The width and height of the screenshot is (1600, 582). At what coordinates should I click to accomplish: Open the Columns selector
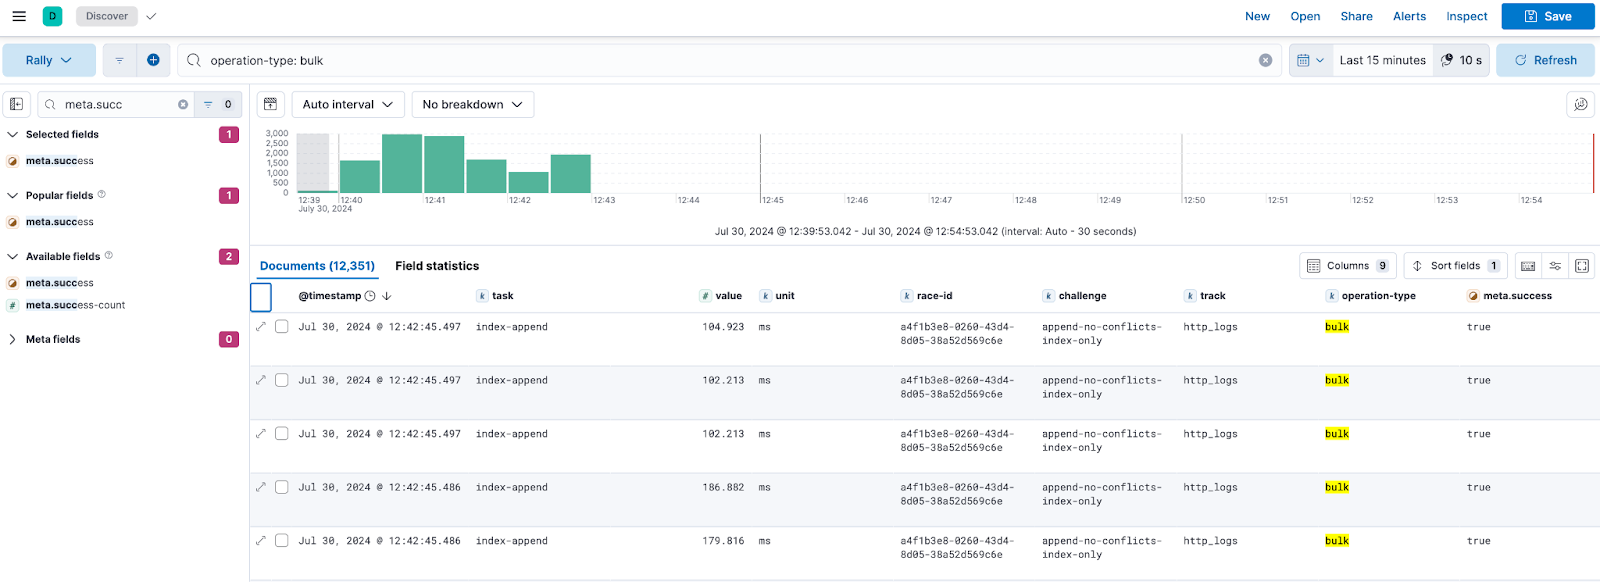coord(1348,266)
